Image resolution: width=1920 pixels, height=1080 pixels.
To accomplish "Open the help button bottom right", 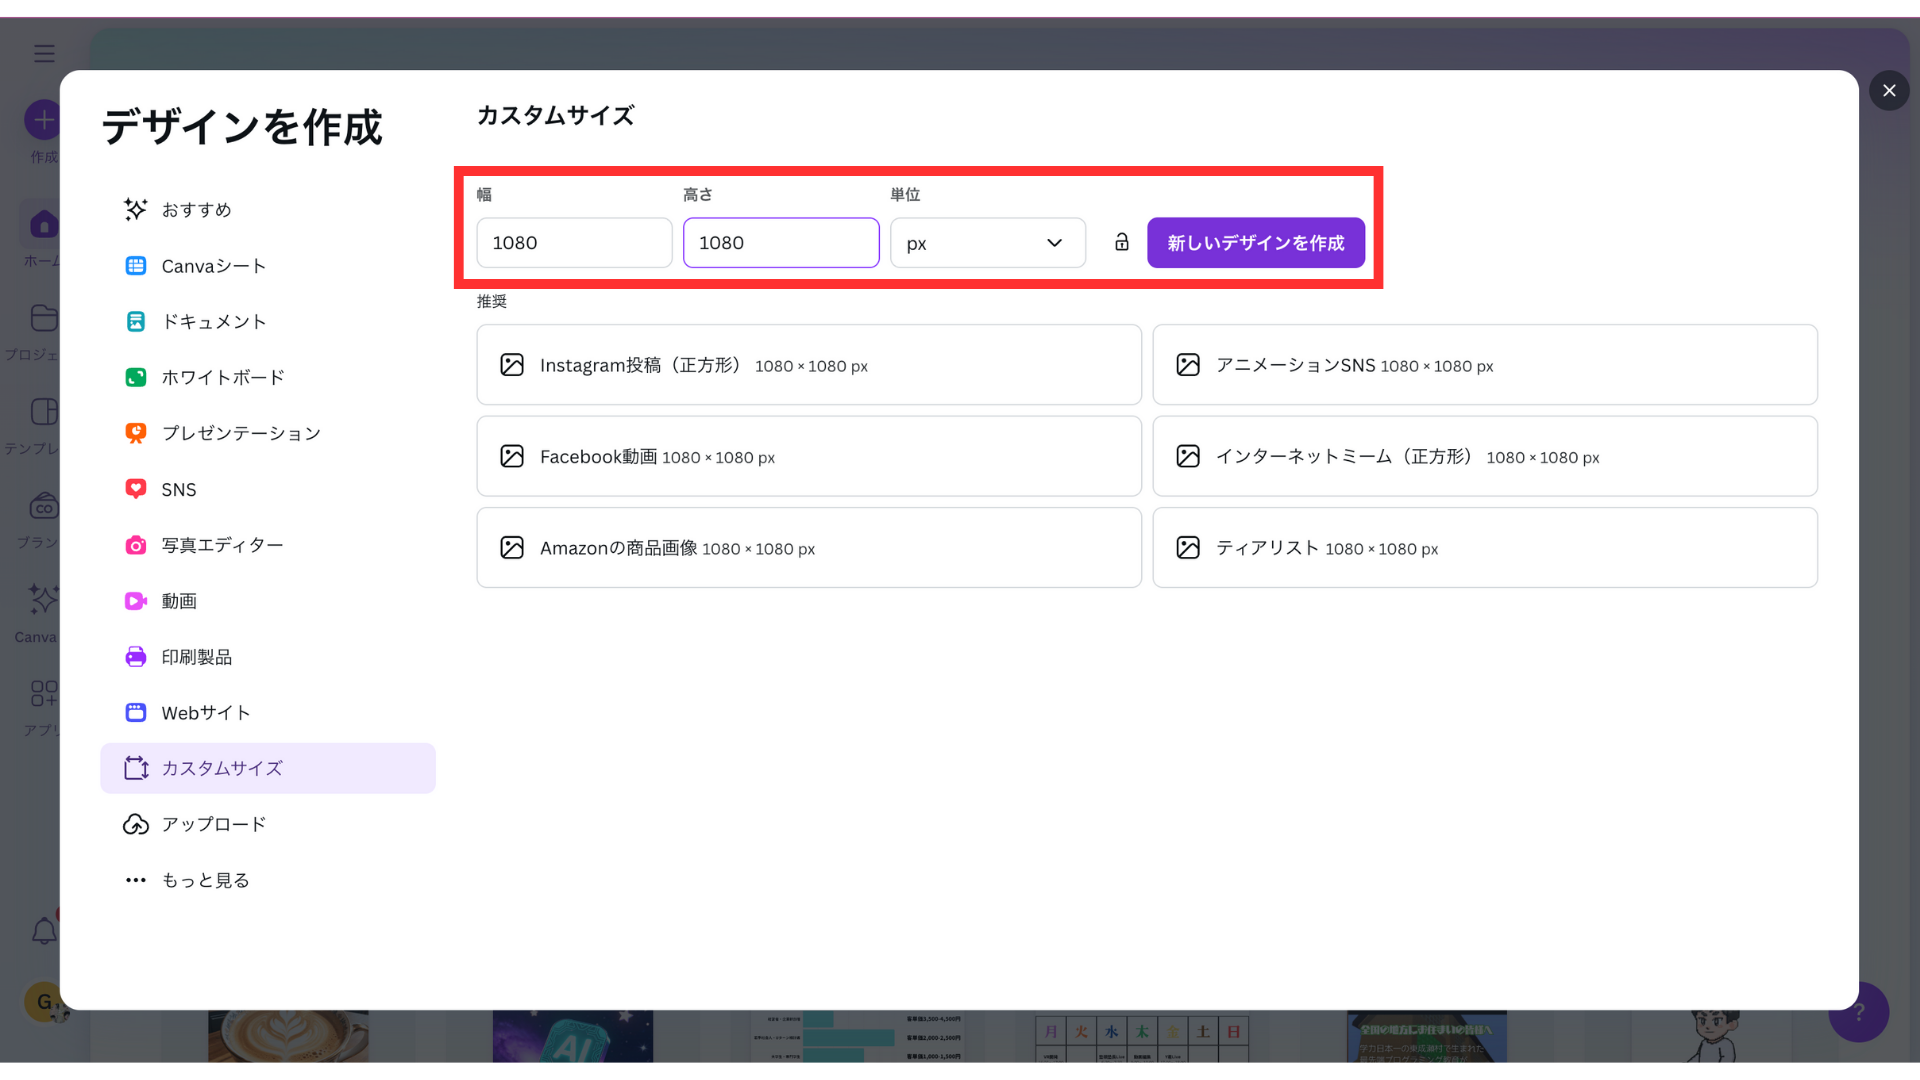I will click(x=1858, y=1012).
